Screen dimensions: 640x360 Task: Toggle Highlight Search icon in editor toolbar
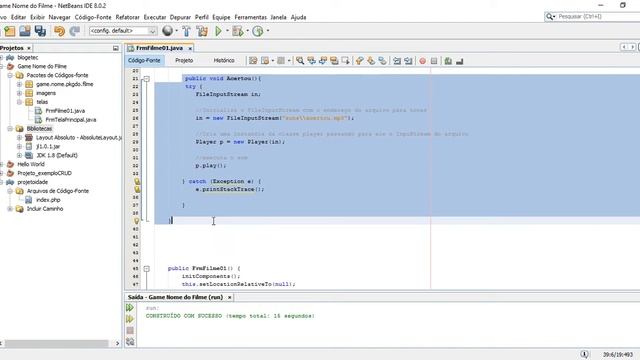click(x=334, y=61)
